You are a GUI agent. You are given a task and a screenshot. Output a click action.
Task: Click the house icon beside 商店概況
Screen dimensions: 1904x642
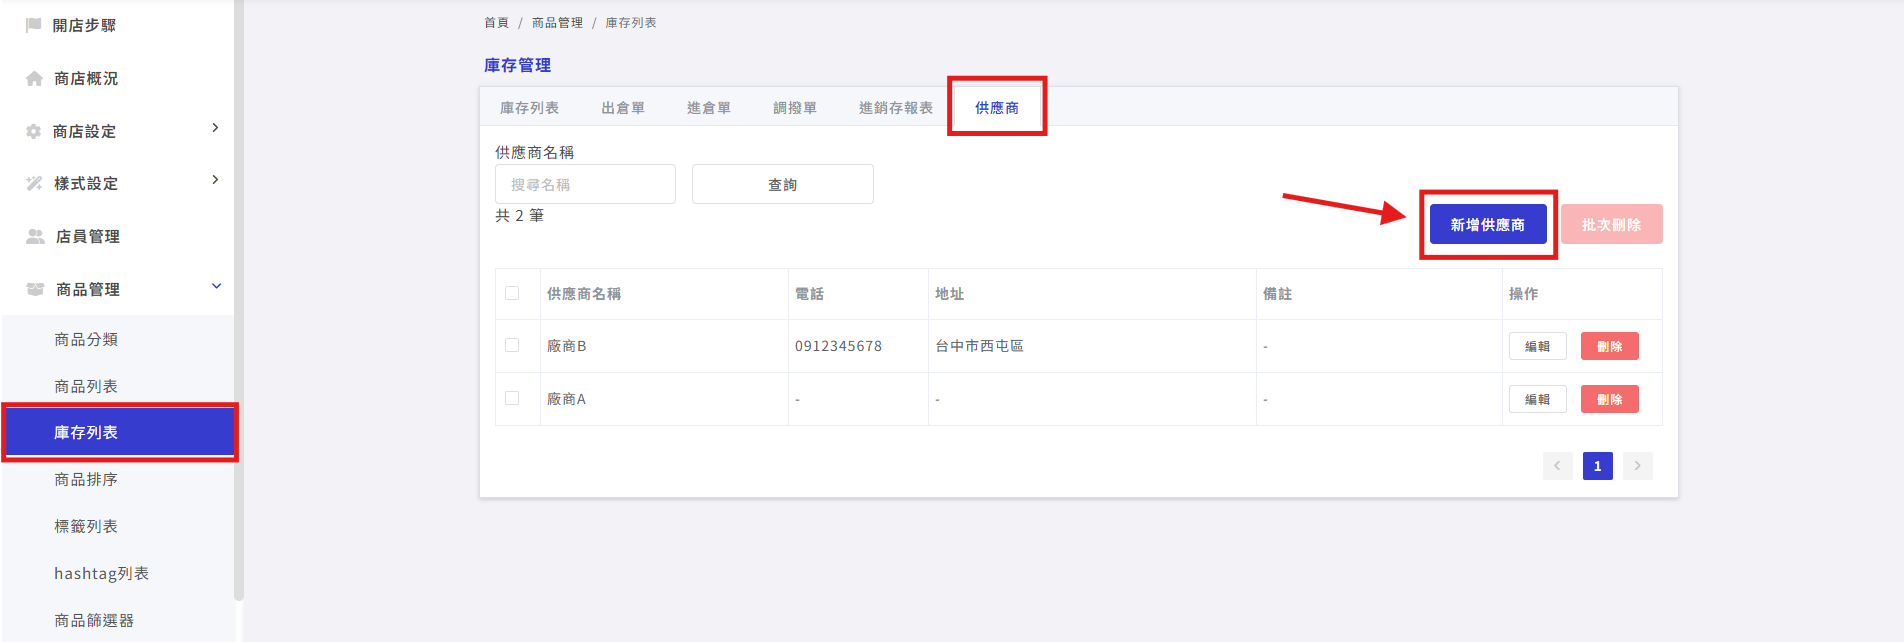click(34, 78)
